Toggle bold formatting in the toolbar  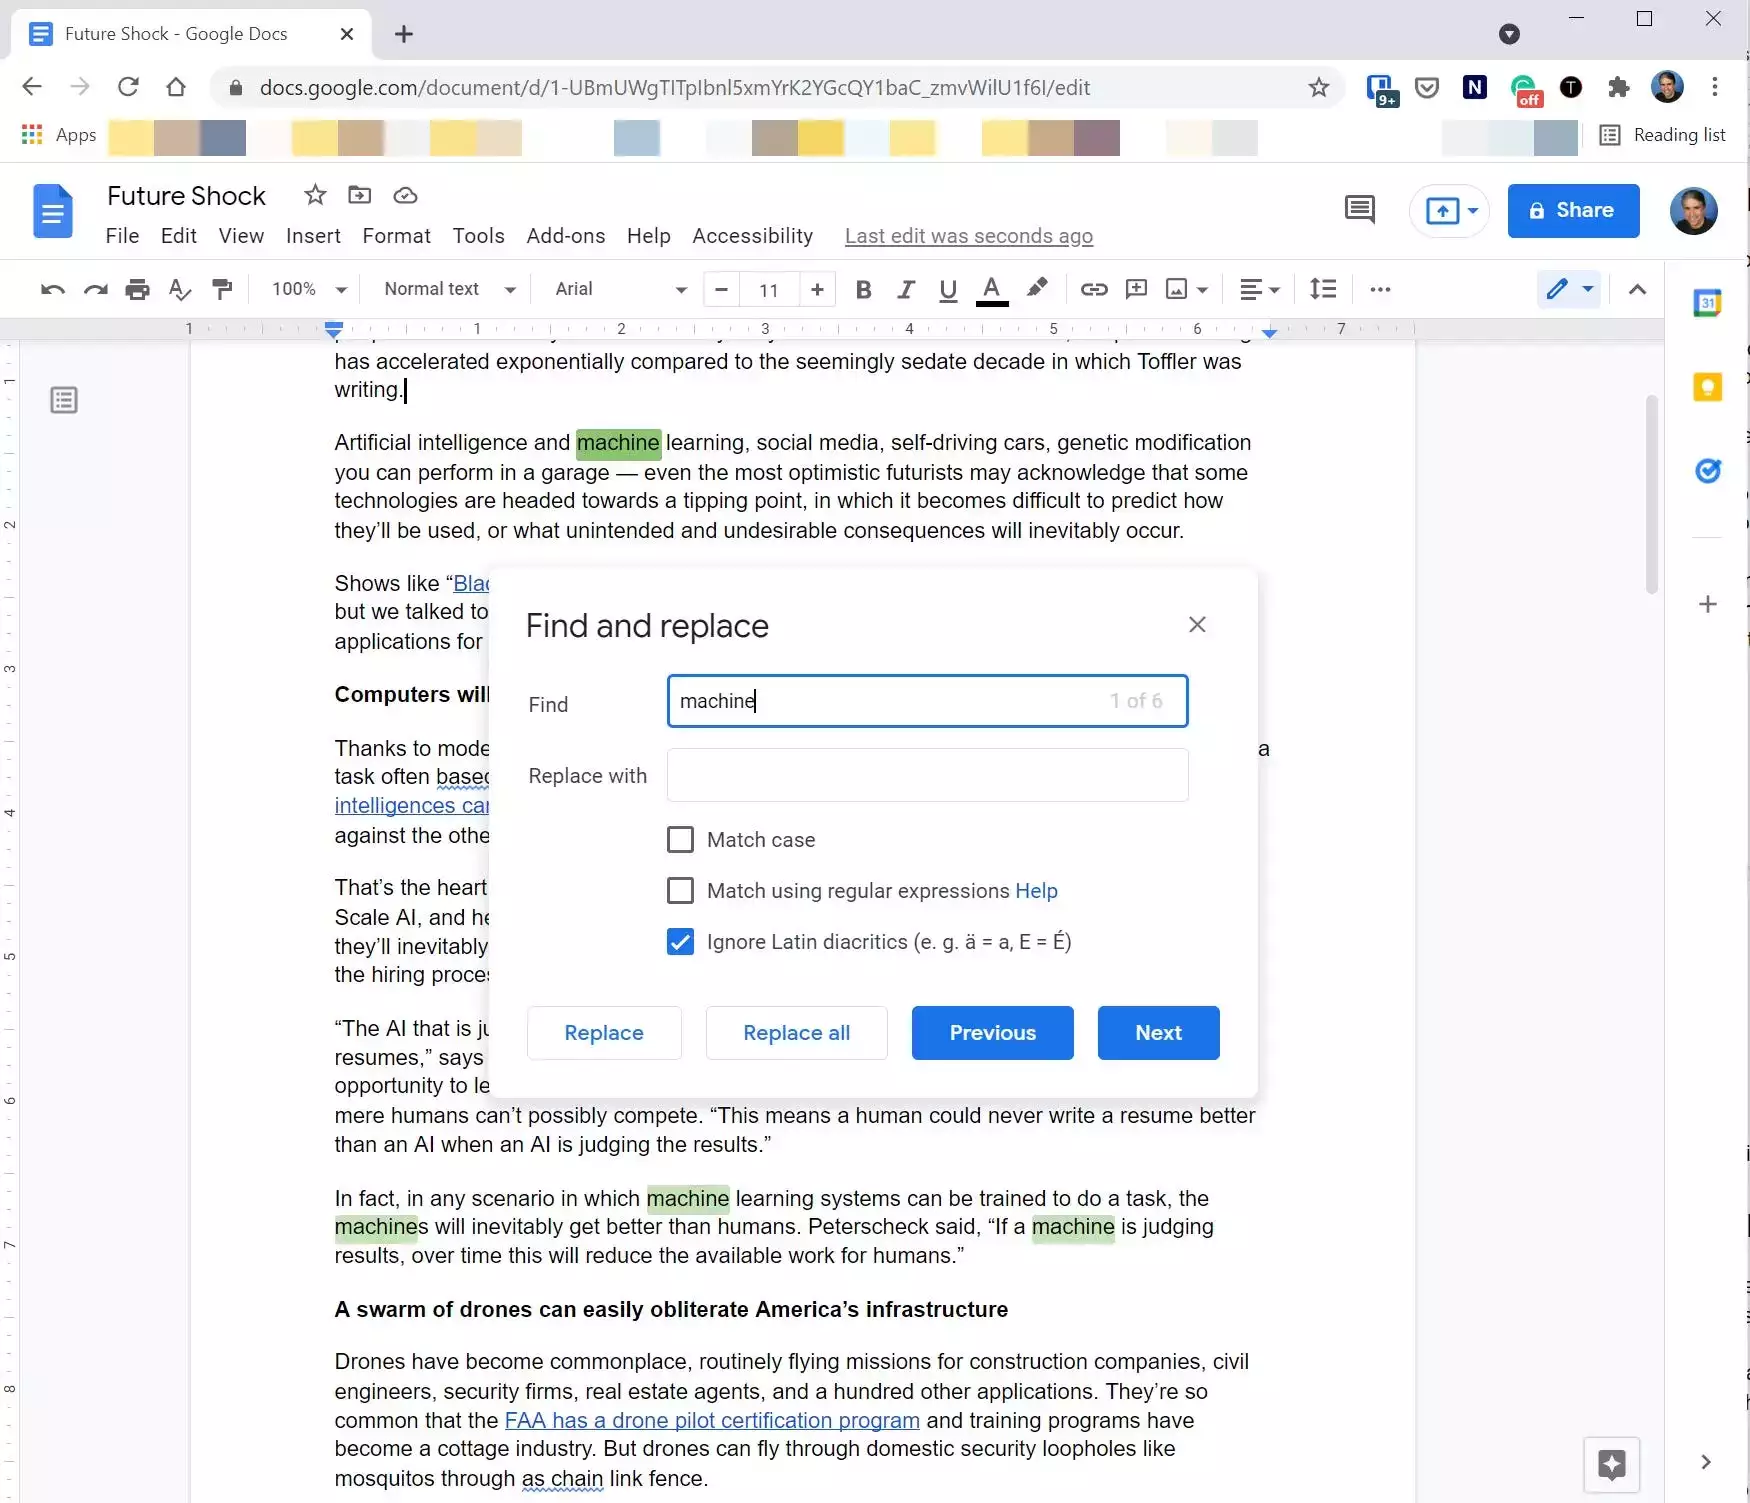(x=863, y=290)
